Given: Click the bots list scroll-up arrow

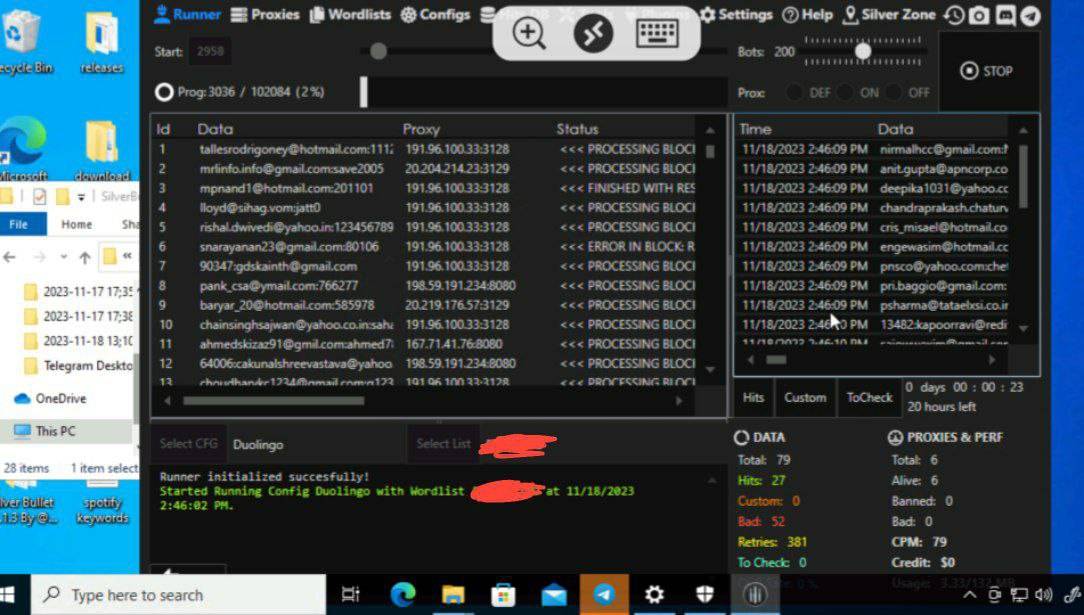Looking at the screenshot, I should [710, 130].
